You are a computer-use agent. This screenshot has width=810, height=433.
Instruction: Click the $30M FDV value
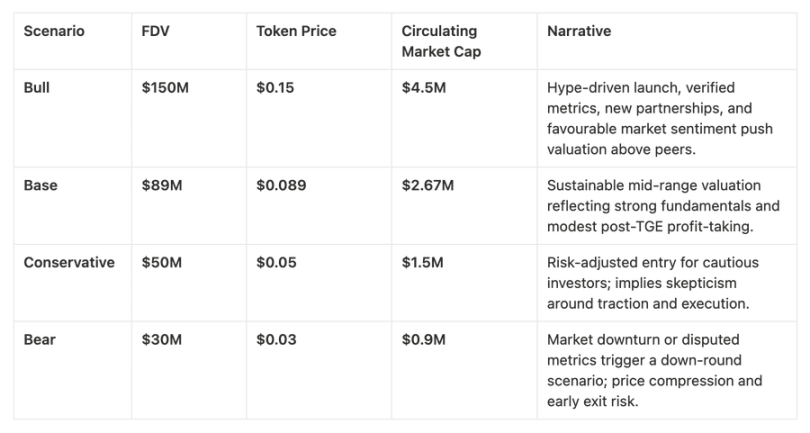pos(162,341)
